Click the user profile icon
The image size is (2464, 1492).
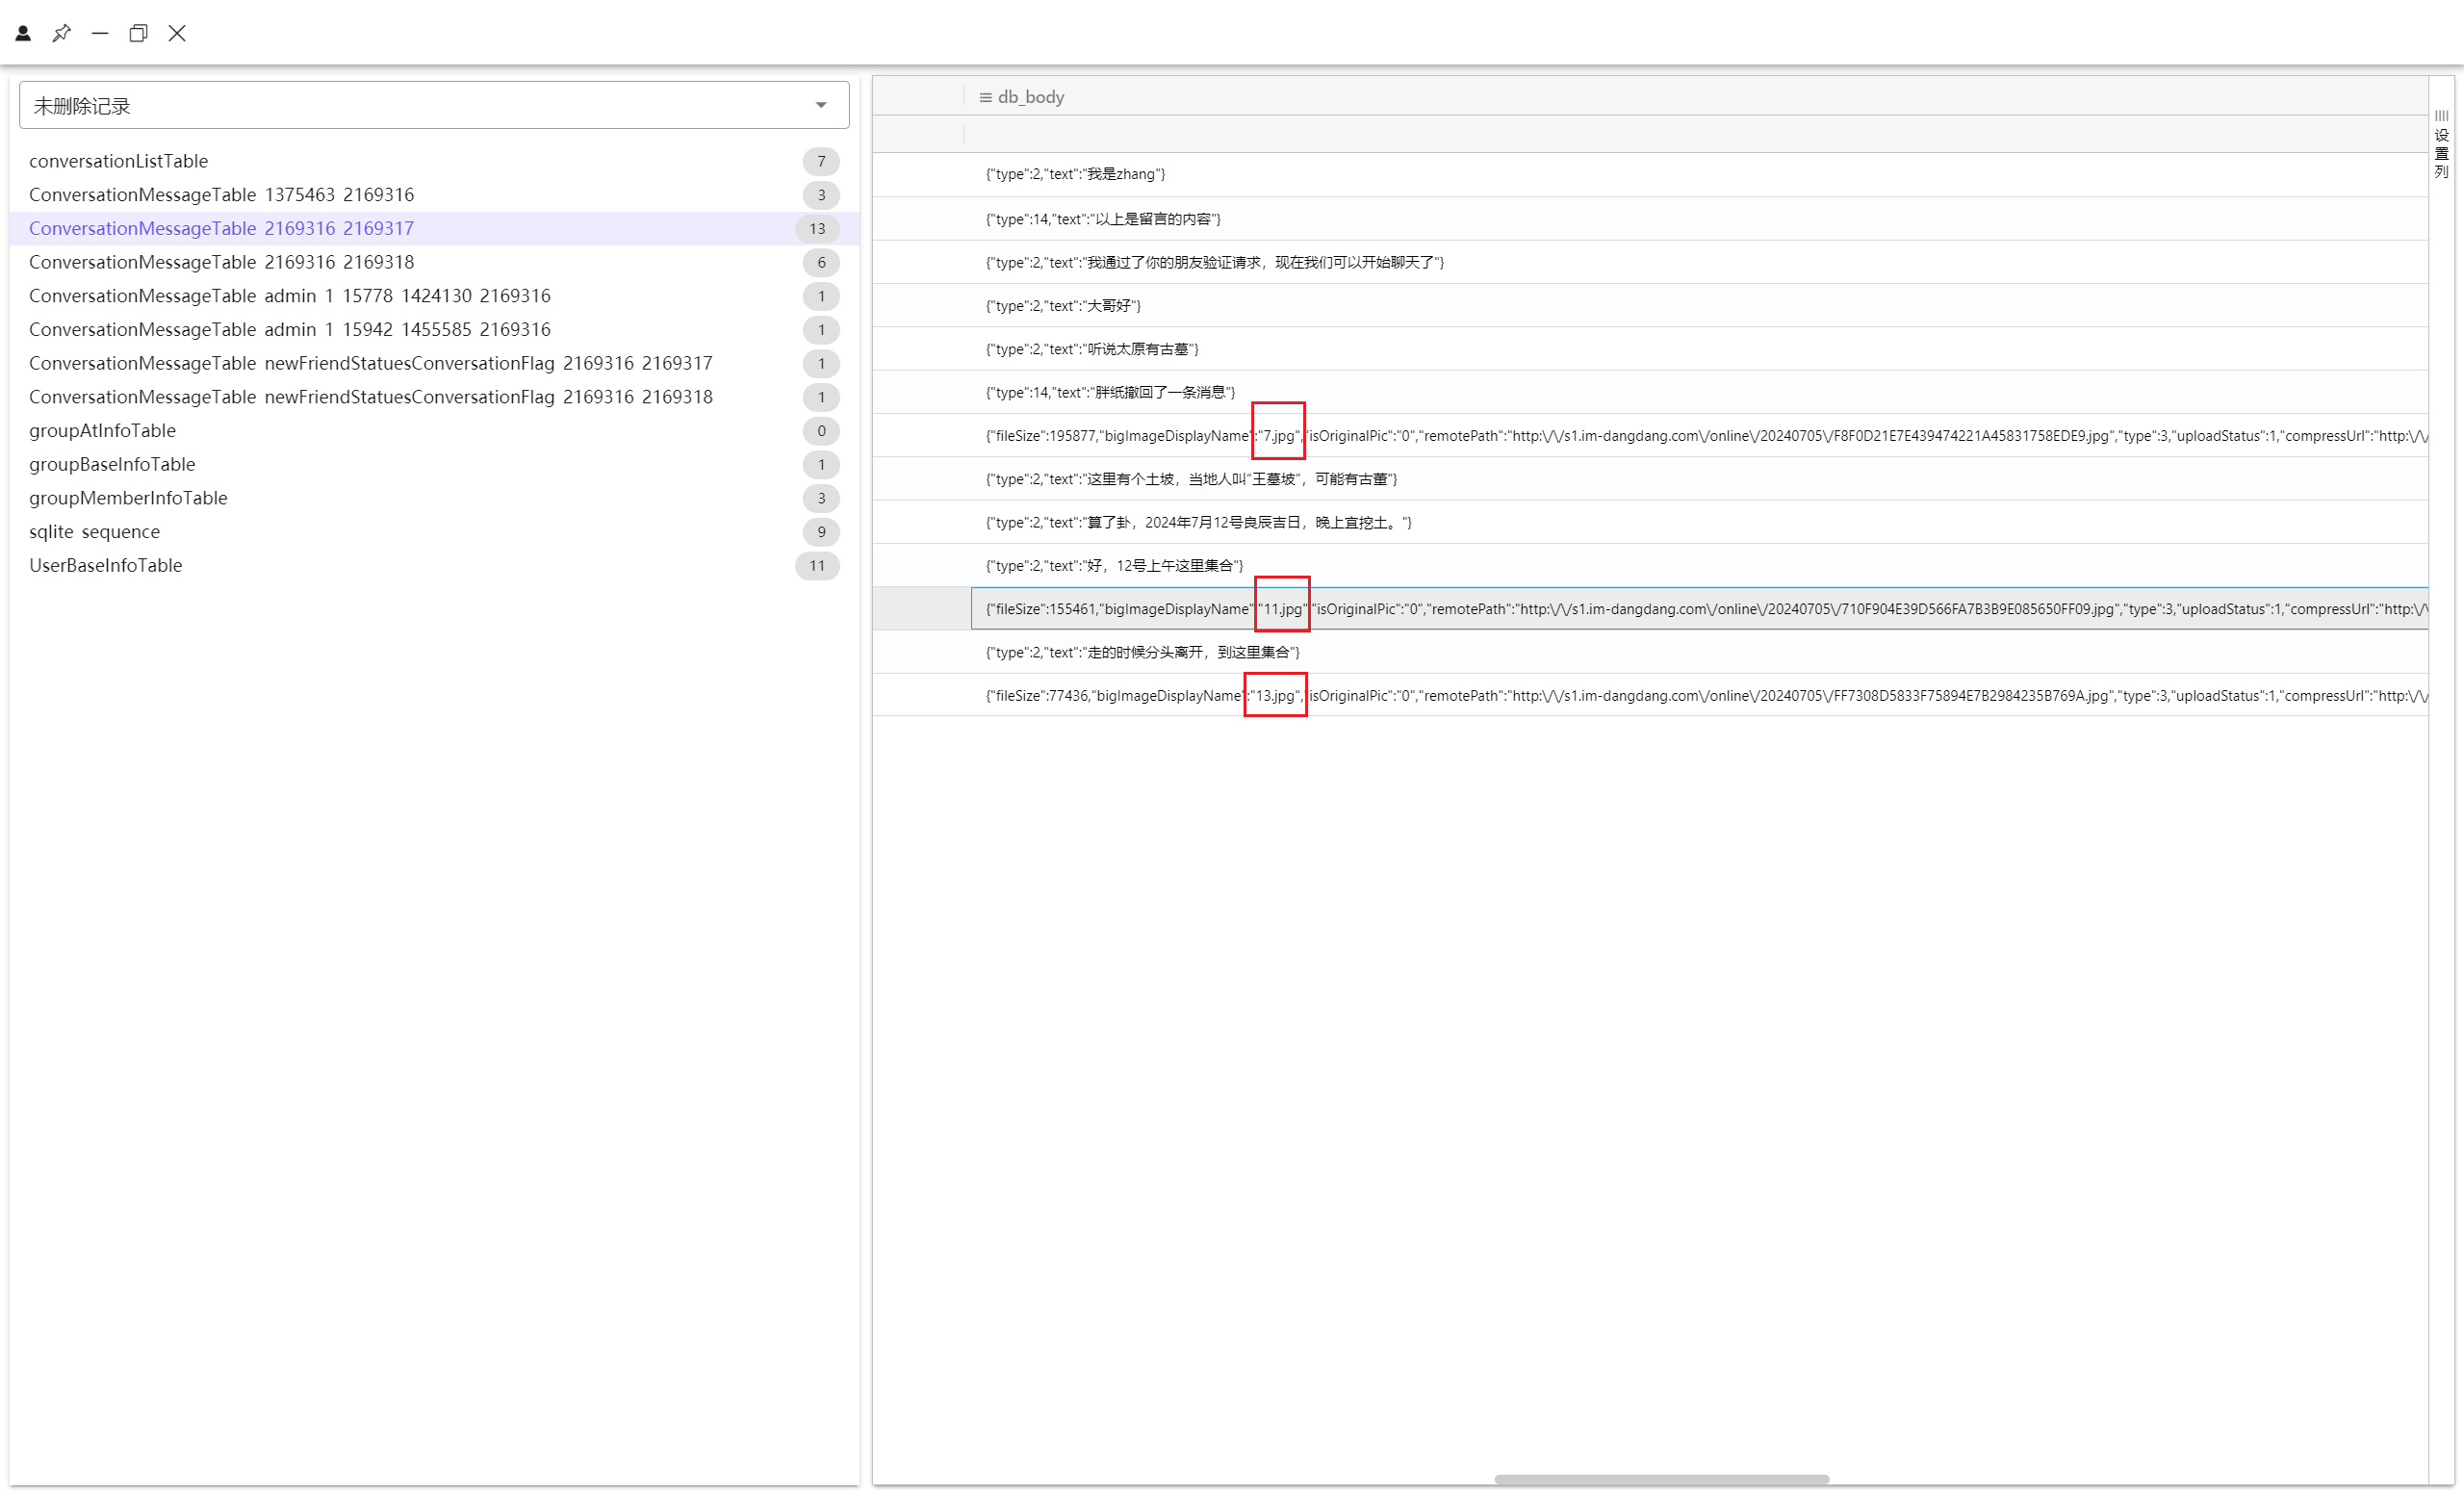click(x=23, y=33)
